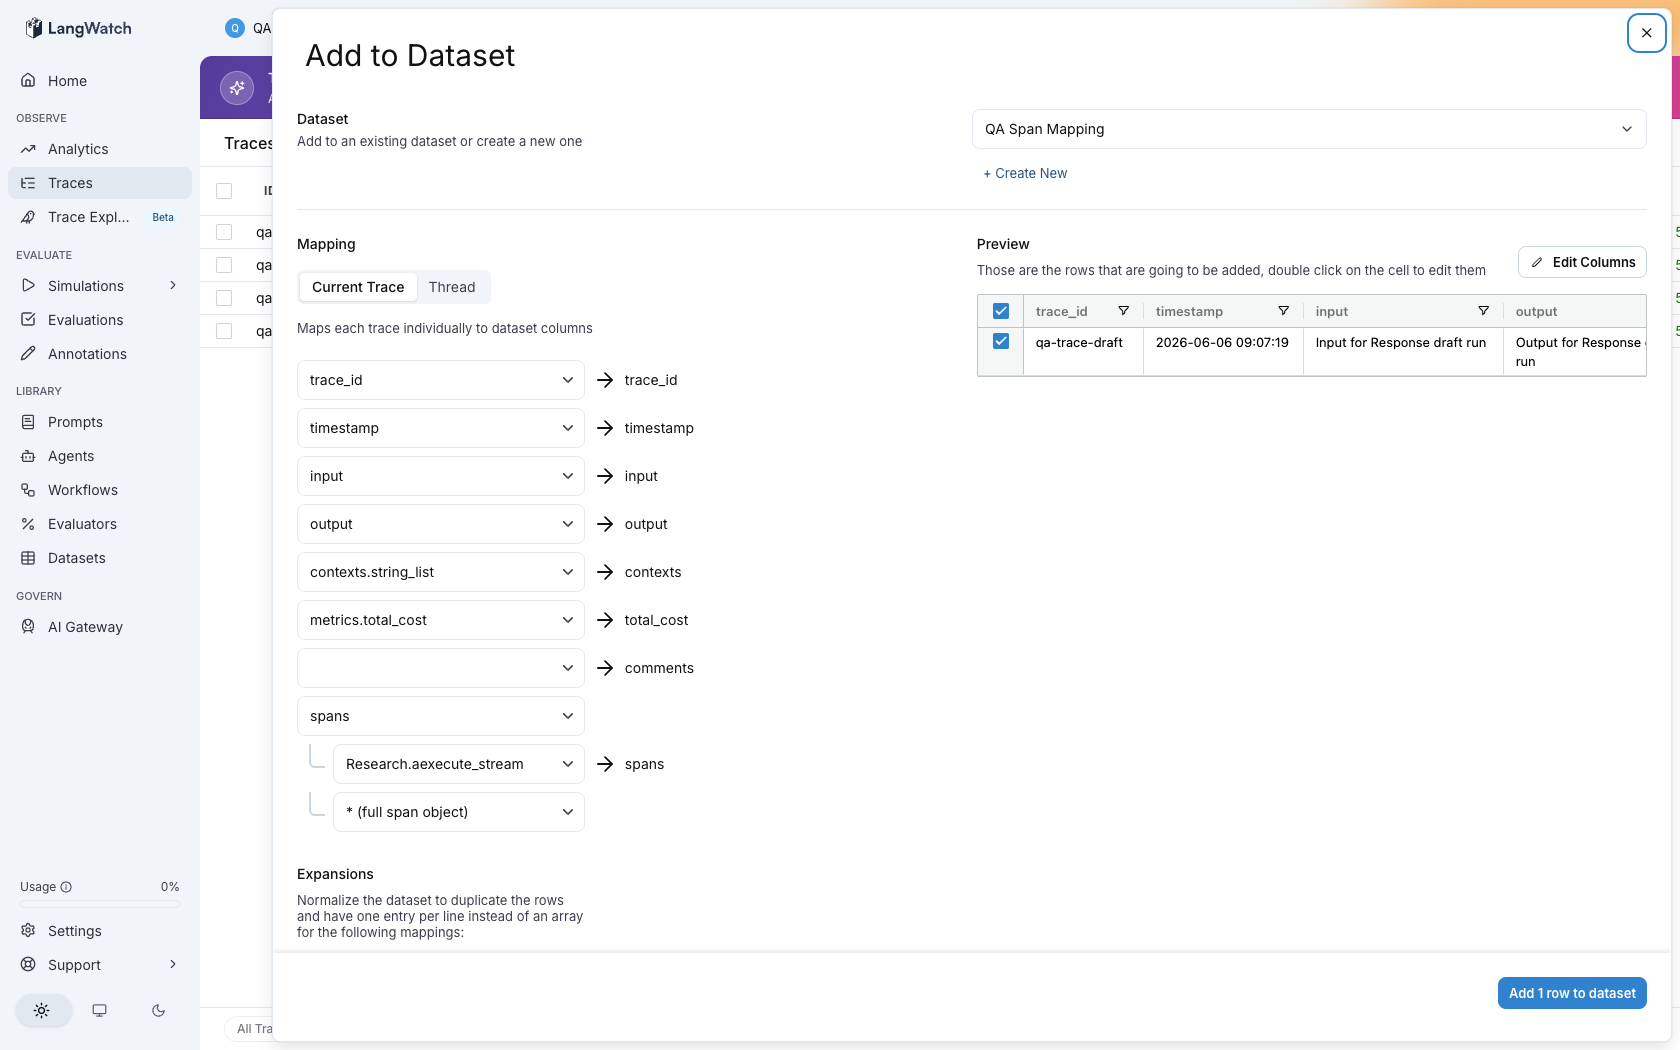Toggle select-all checkbox in Traces table header

pos(224,191)
